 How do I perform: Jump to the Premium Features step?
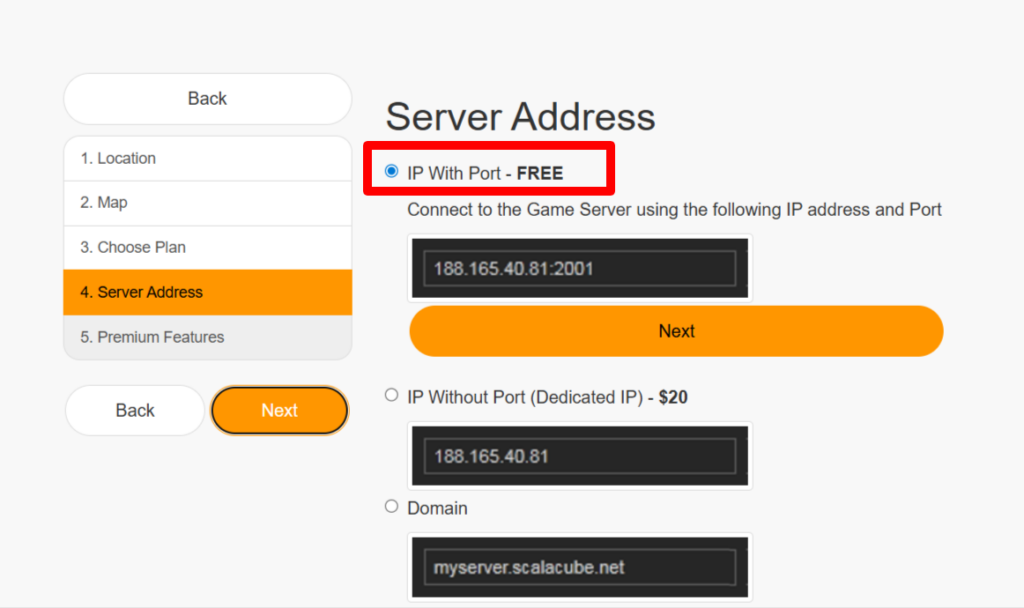207,337
